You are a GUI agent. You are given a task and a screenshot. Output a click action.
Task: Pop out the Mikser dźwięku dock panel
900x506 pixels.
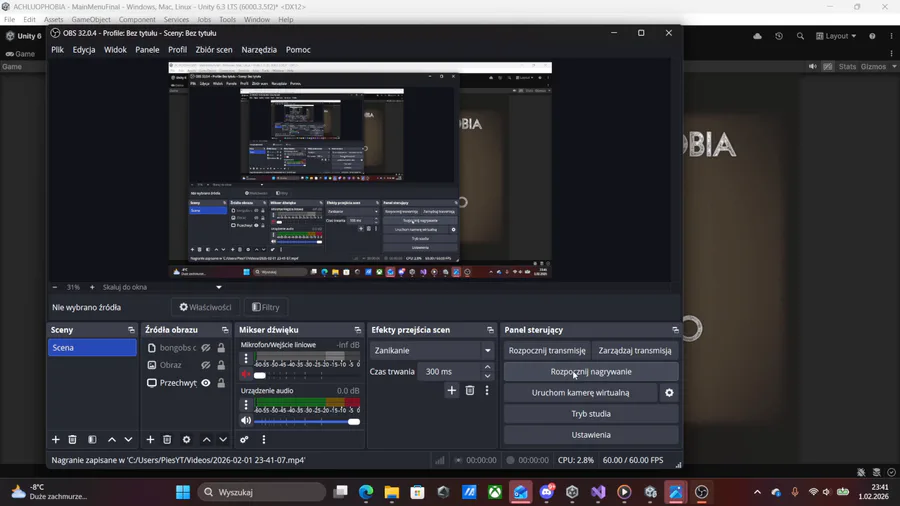click(x=358, y=330)
